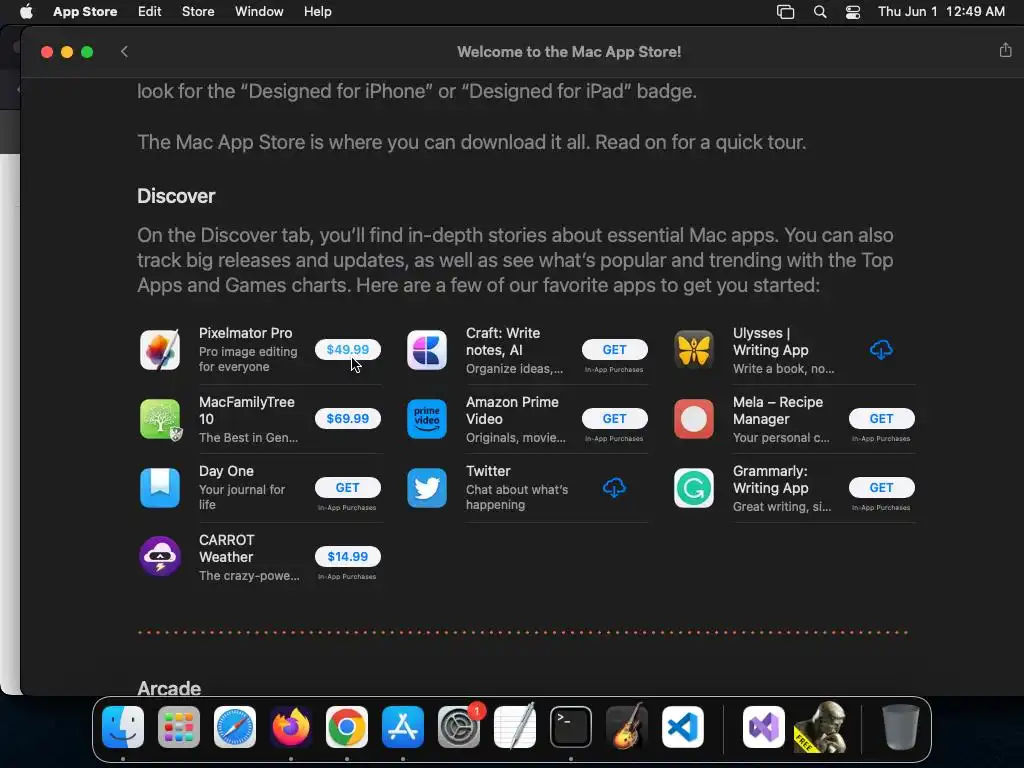The width and height of the screenshot is (1024, 768).
Task: Open the Ulysses | Writing App title
Action: 771,342
